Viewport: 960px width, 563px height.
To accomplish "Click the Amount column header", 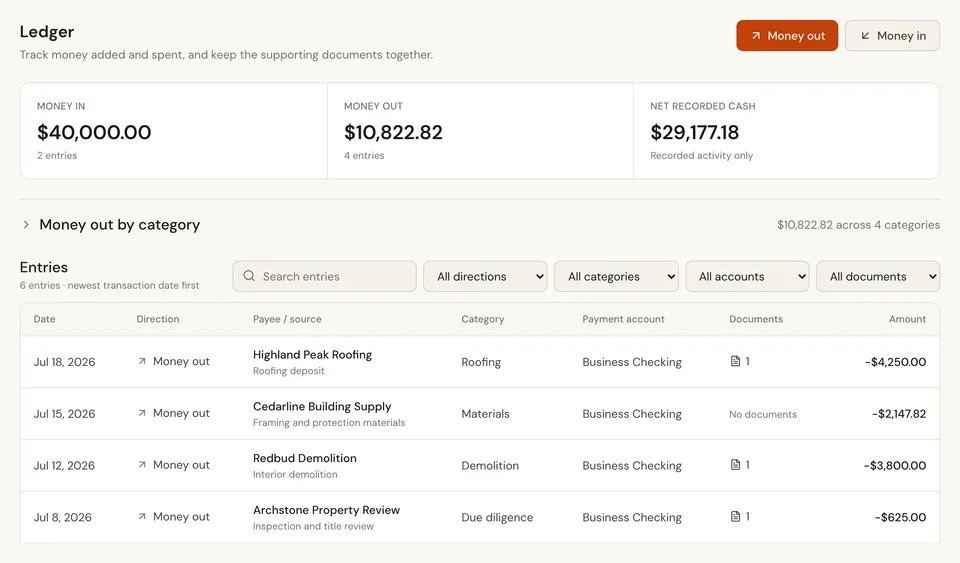I will (907, 319).
